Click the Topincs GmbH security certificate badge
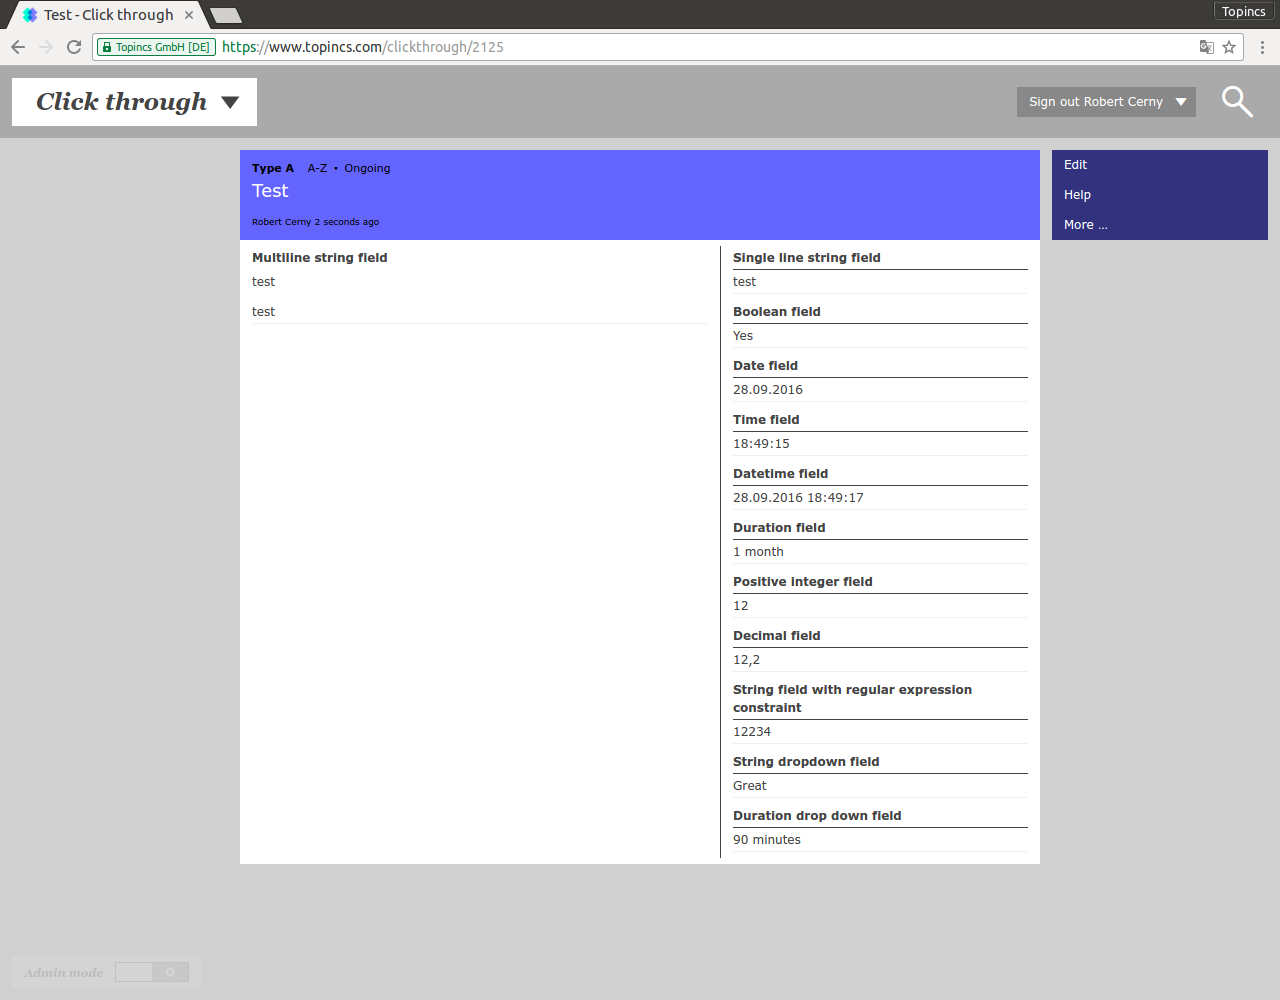This screenshot has height=1000, width=1280. pyautogui.click(x=157, y=47)
